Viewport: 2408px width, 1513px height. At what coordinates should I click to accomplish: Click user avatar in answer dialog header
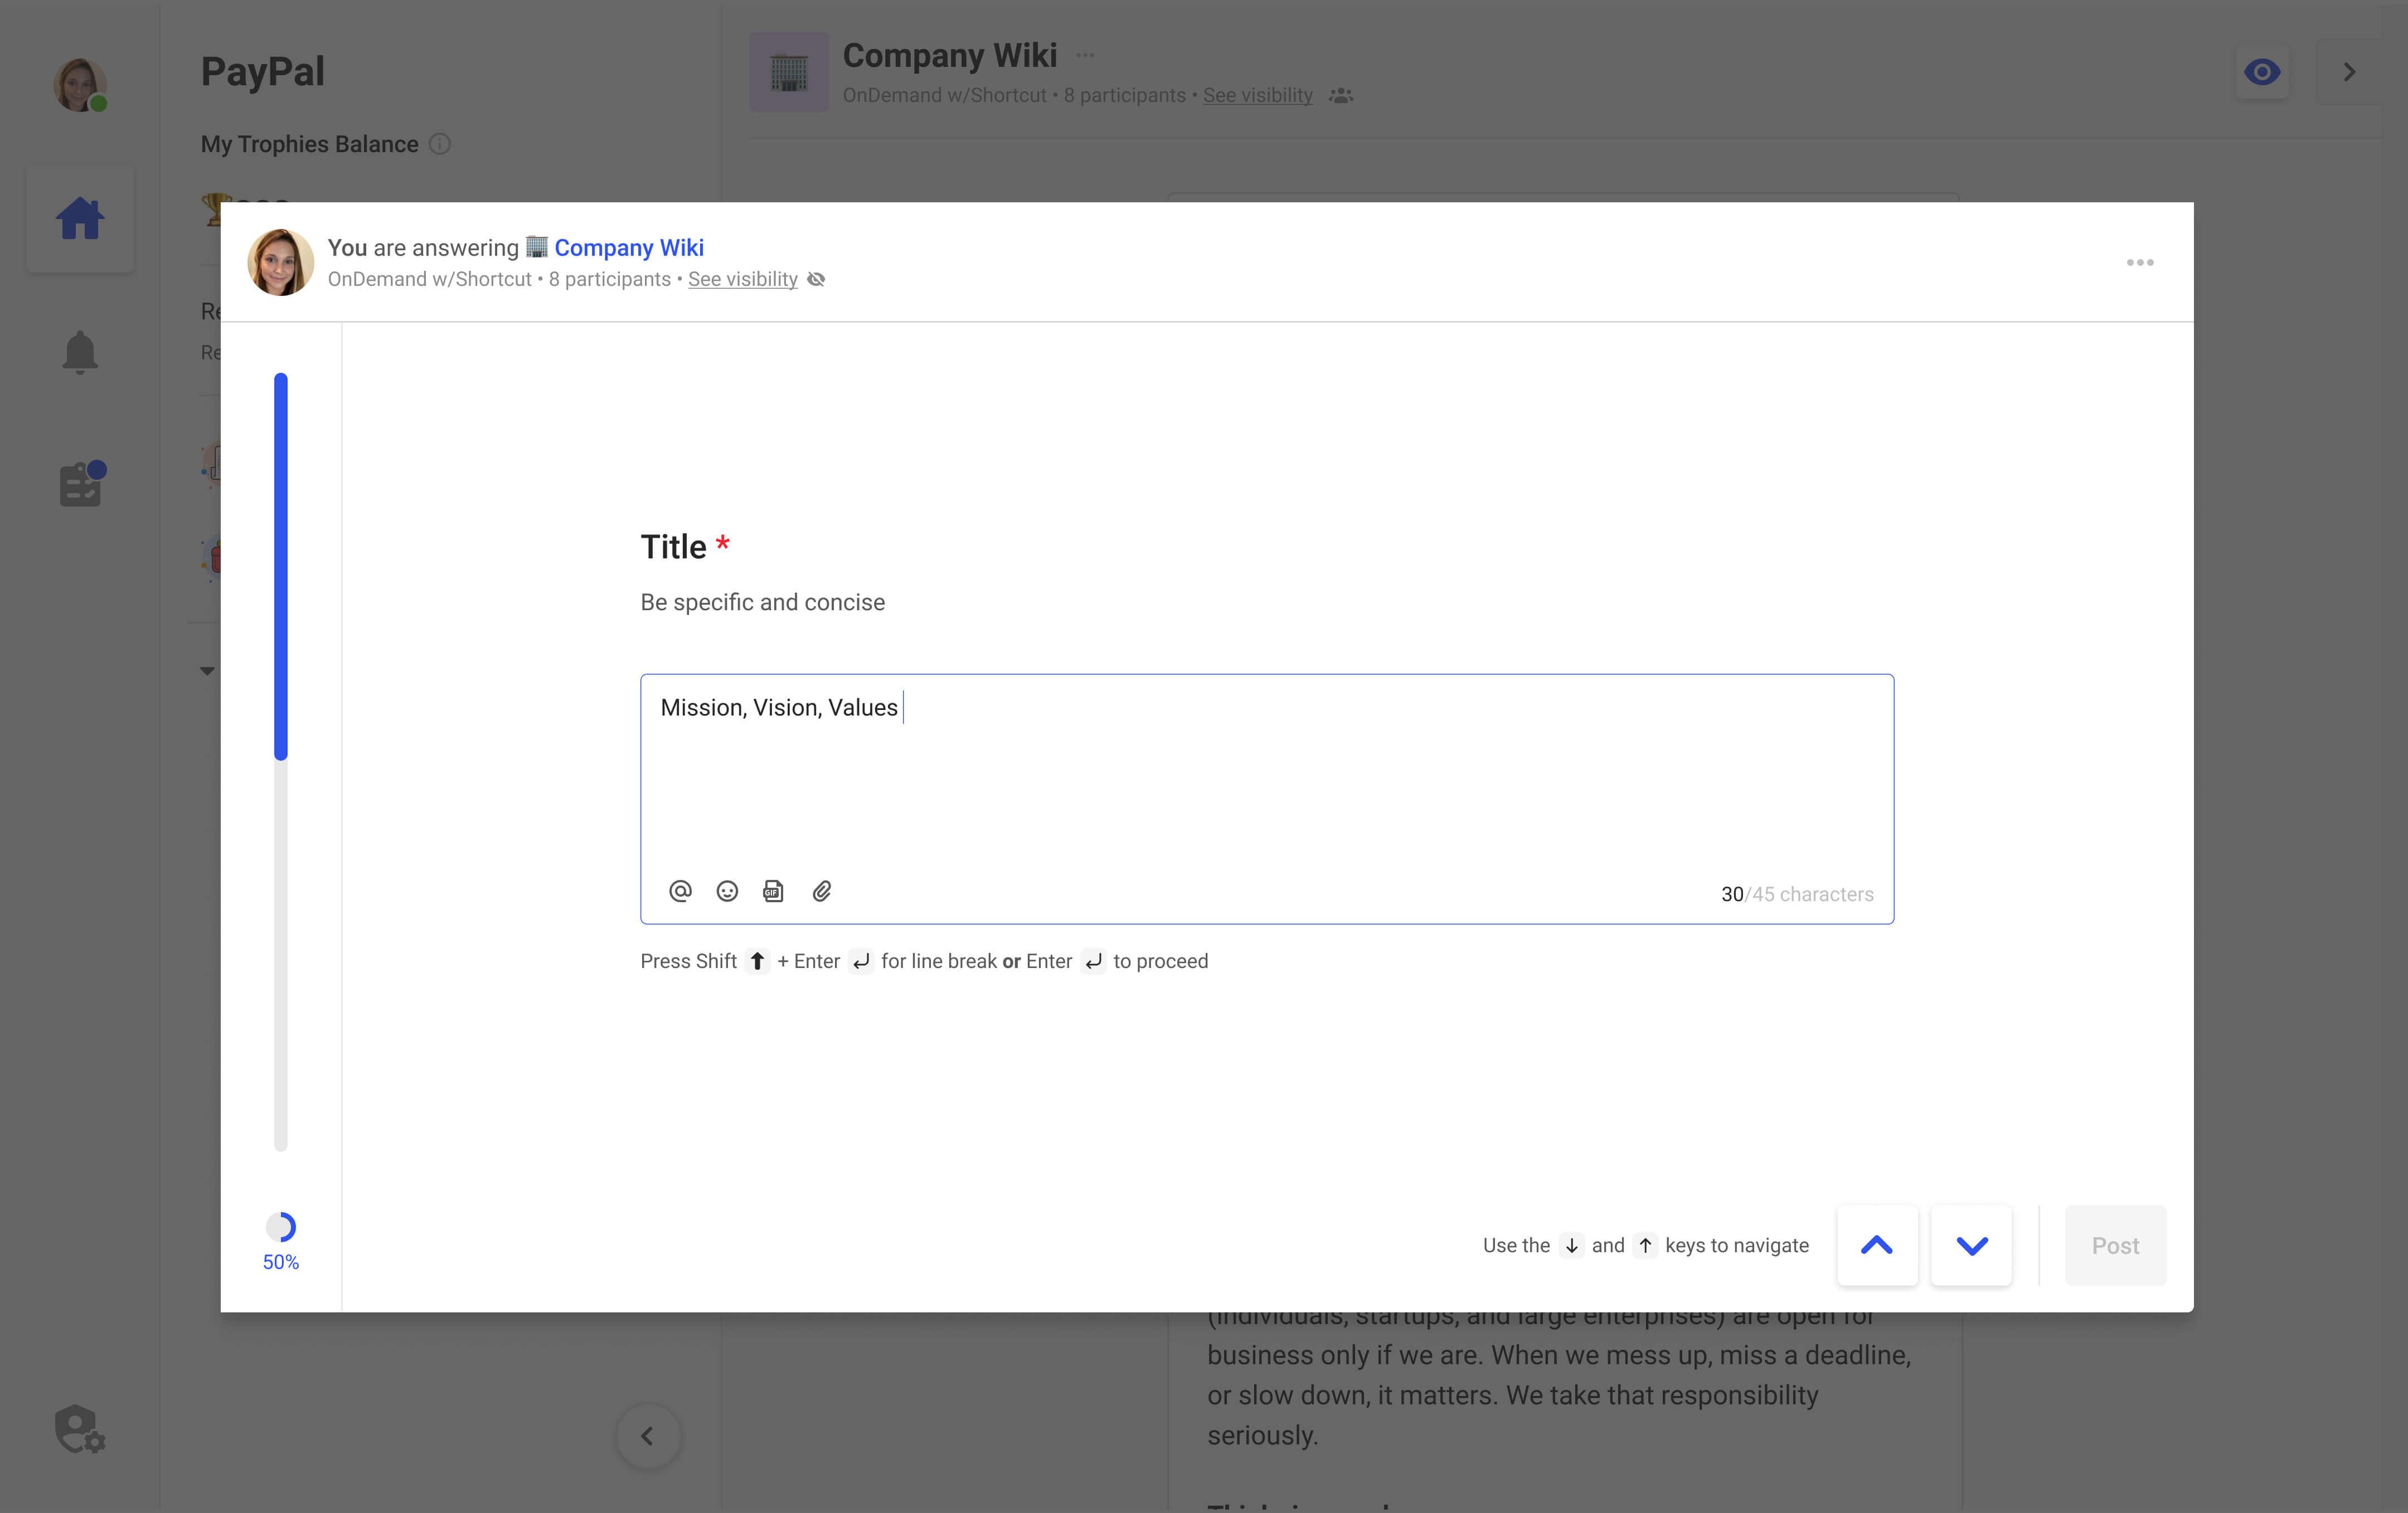281,262
